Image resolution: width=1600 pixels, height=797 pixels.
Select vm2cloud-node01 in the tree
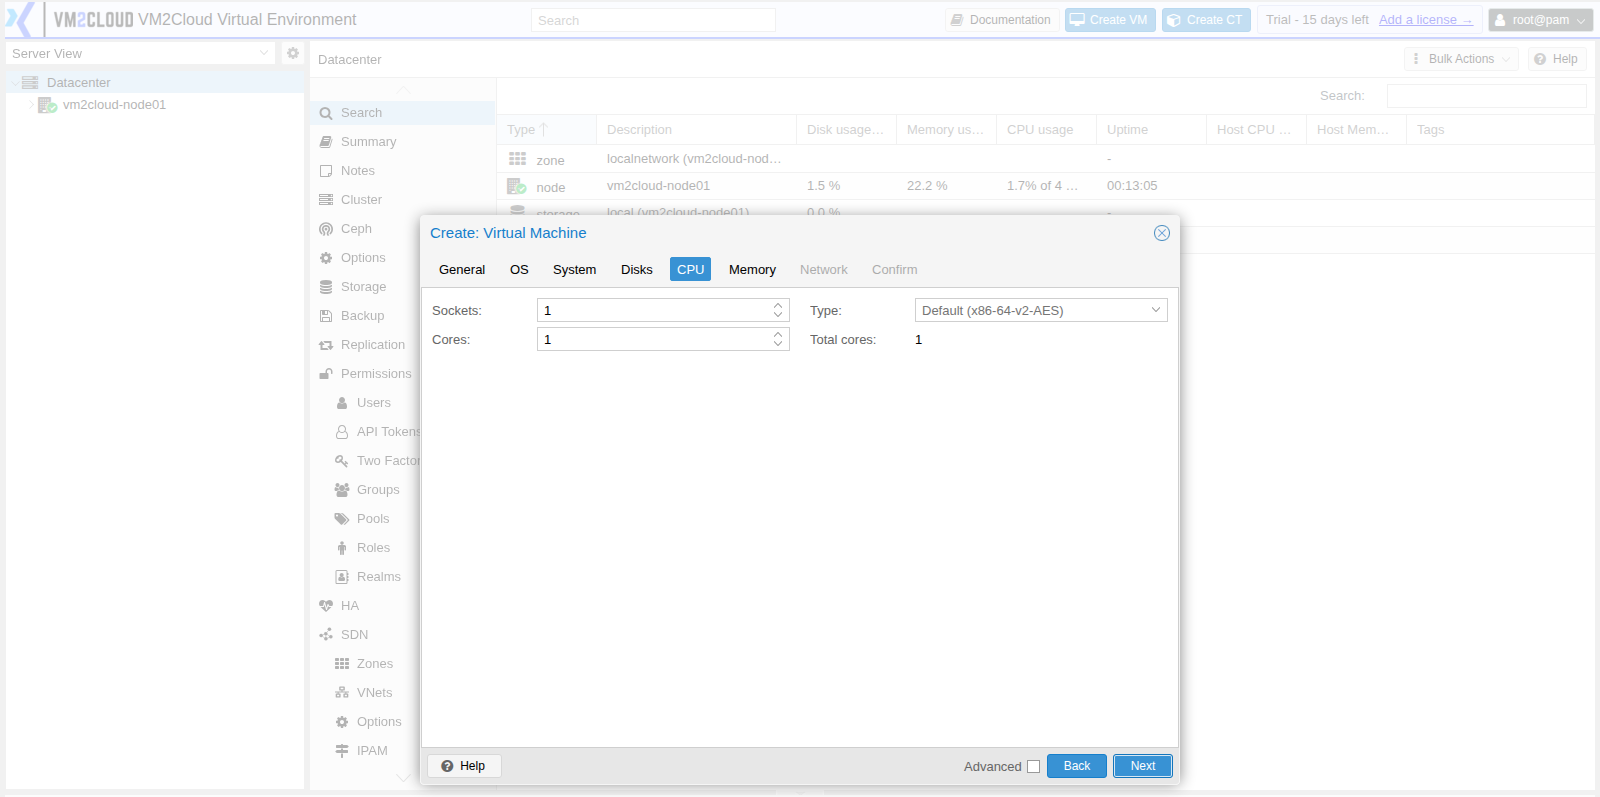[x=114, y=105]
